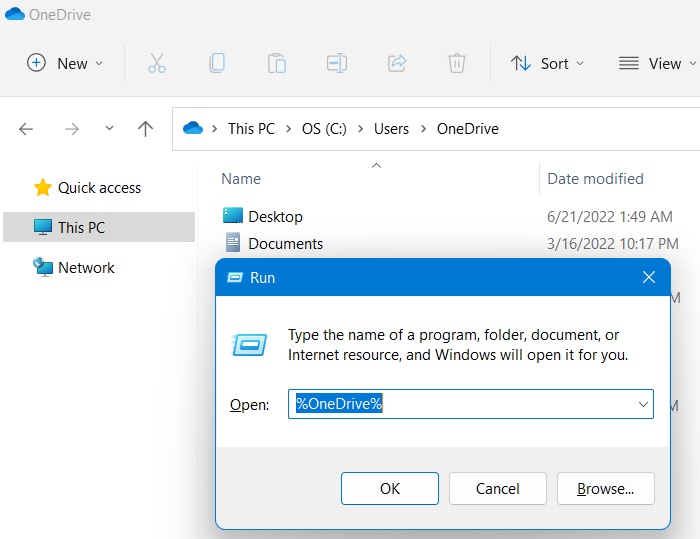Expand chevron after OS (C:) breadcrumb

360,129
